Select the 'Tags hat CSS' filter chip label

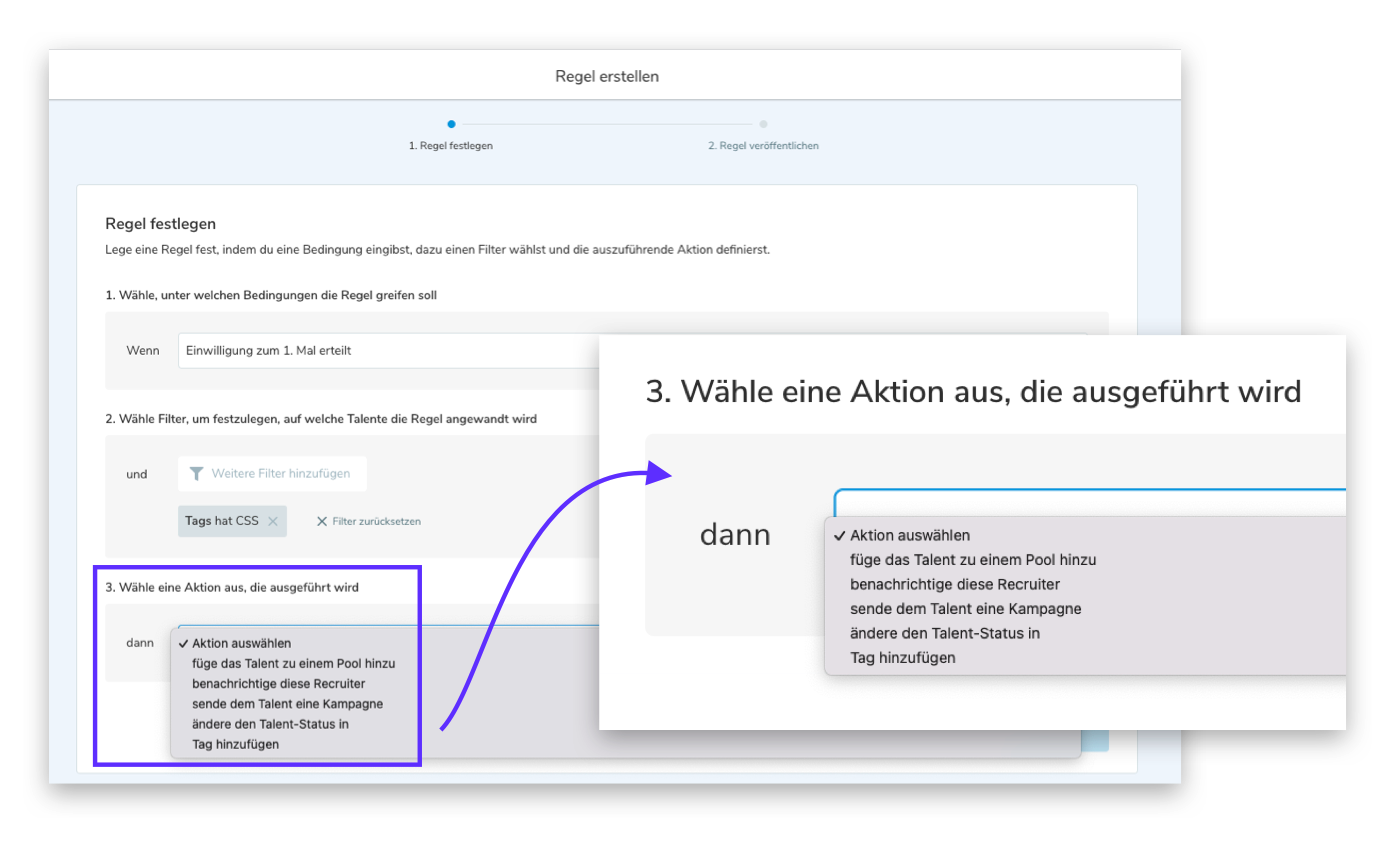[x=221, y=521]
